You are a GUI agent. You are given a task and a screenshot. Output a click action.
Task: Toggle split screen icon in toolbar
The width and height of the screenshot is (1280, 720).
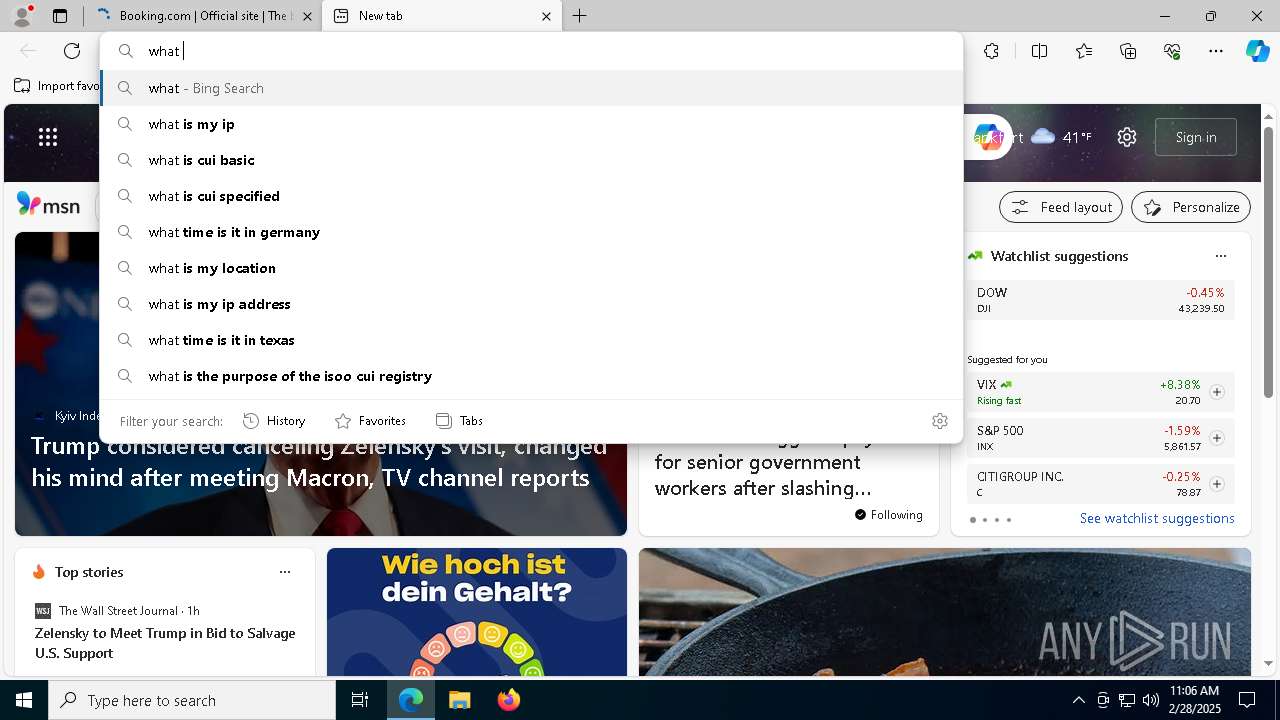point(1039,51)
